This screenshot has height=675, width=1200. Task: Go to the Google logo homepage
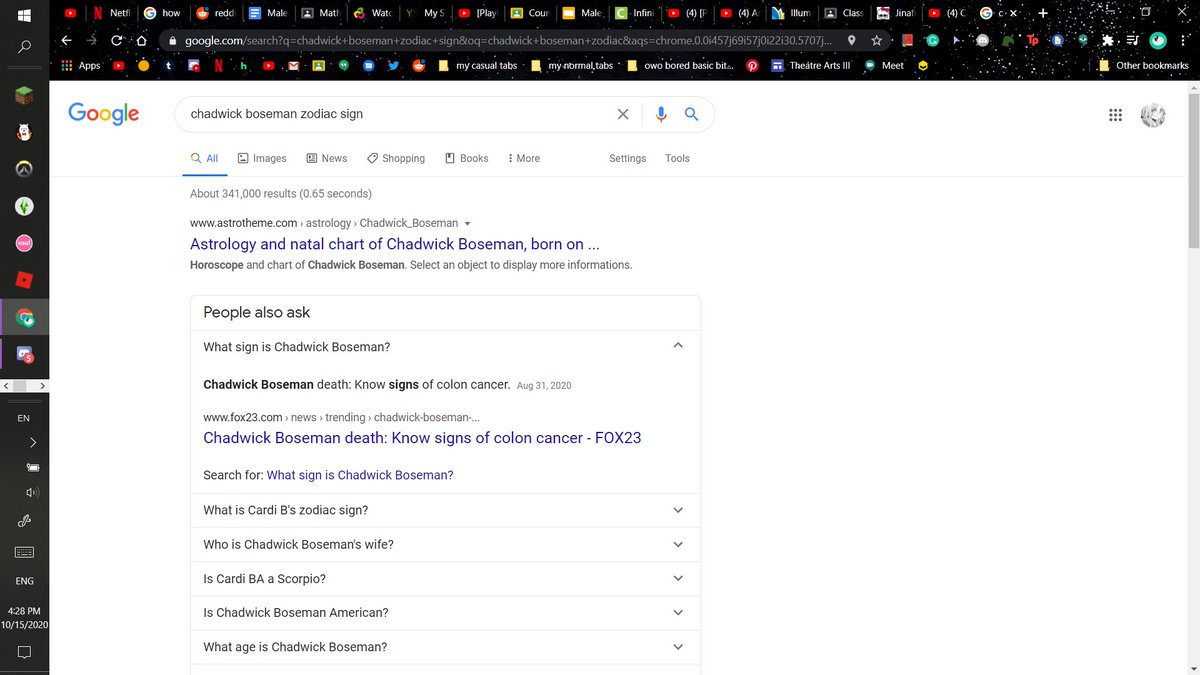coord(104,114)
